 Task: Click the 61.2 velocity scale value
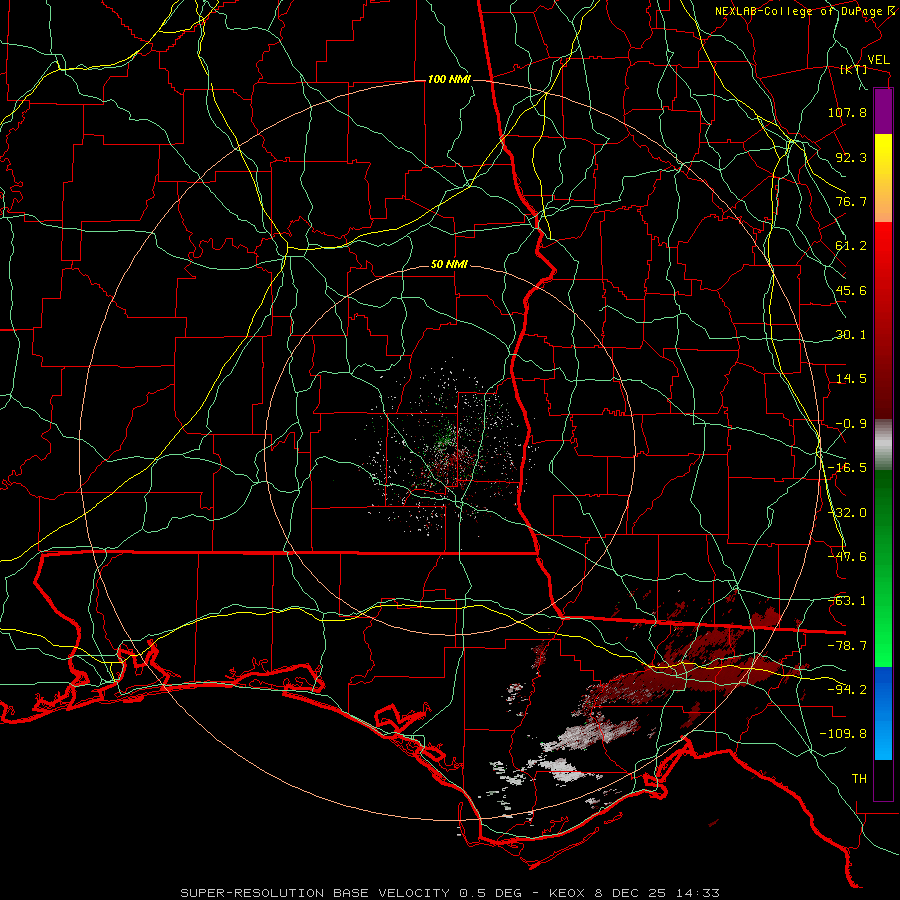[x=851, y=246]
